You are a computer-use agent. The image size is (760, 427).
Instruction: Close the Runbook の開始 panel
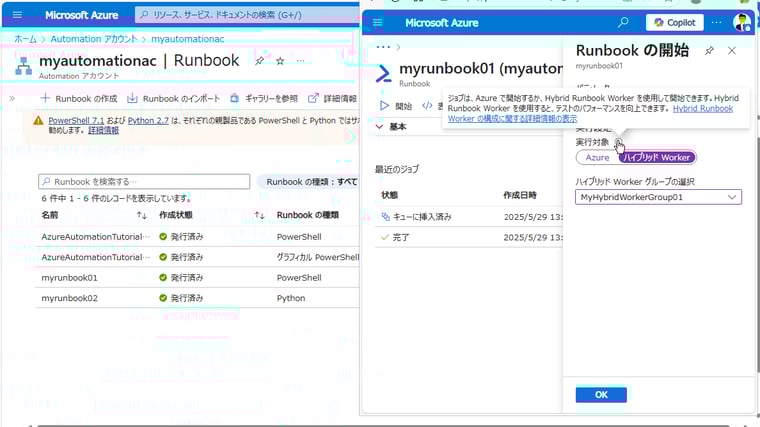tap(731, 50)
